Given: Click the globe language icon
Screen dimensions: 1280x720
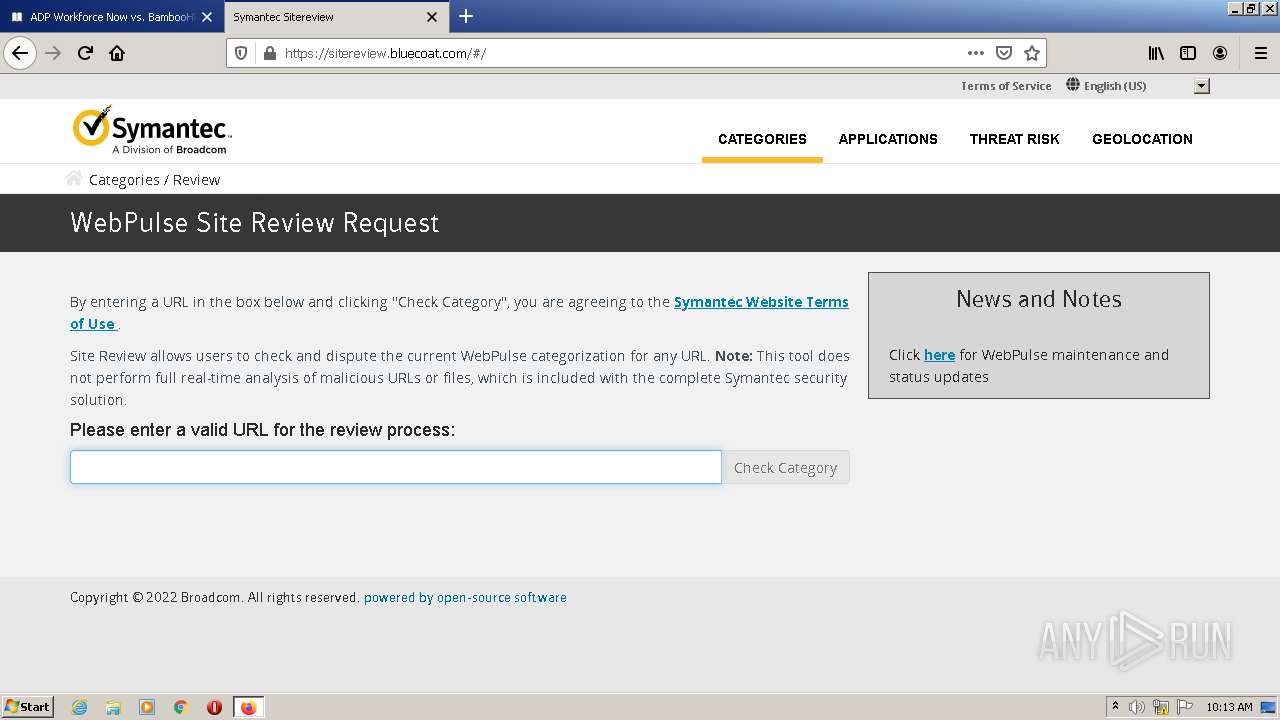Looking at the screenshot, I should [x=1073, y=85].
